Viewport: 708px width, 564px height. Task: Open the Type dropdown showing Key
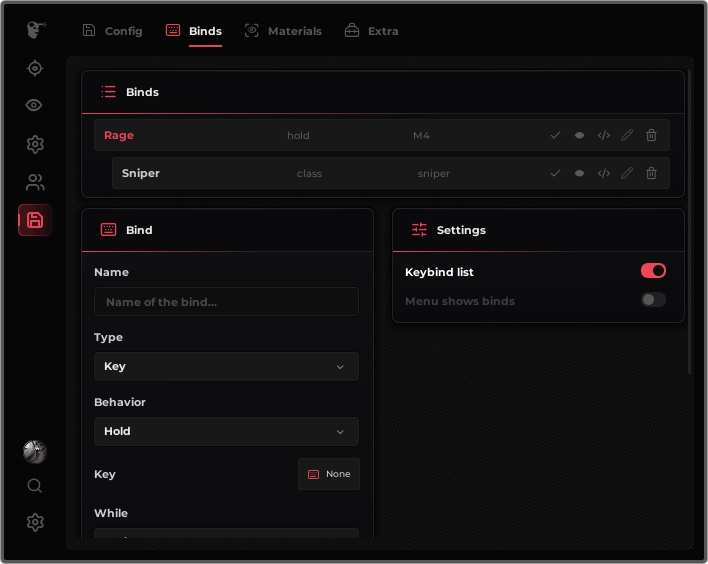coord(226,366)
